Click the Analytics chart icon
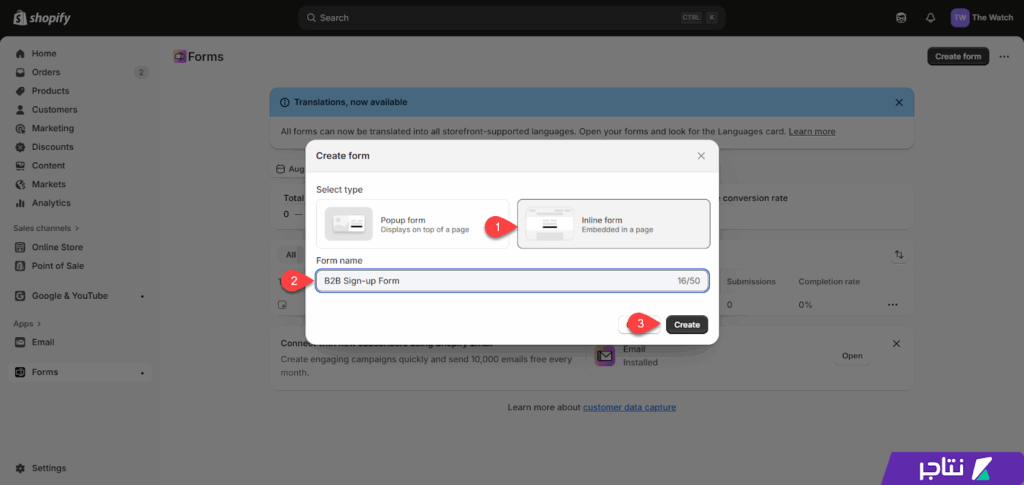Image resolution: width=1024 pixels, height=485 pixels. [20, 203]
